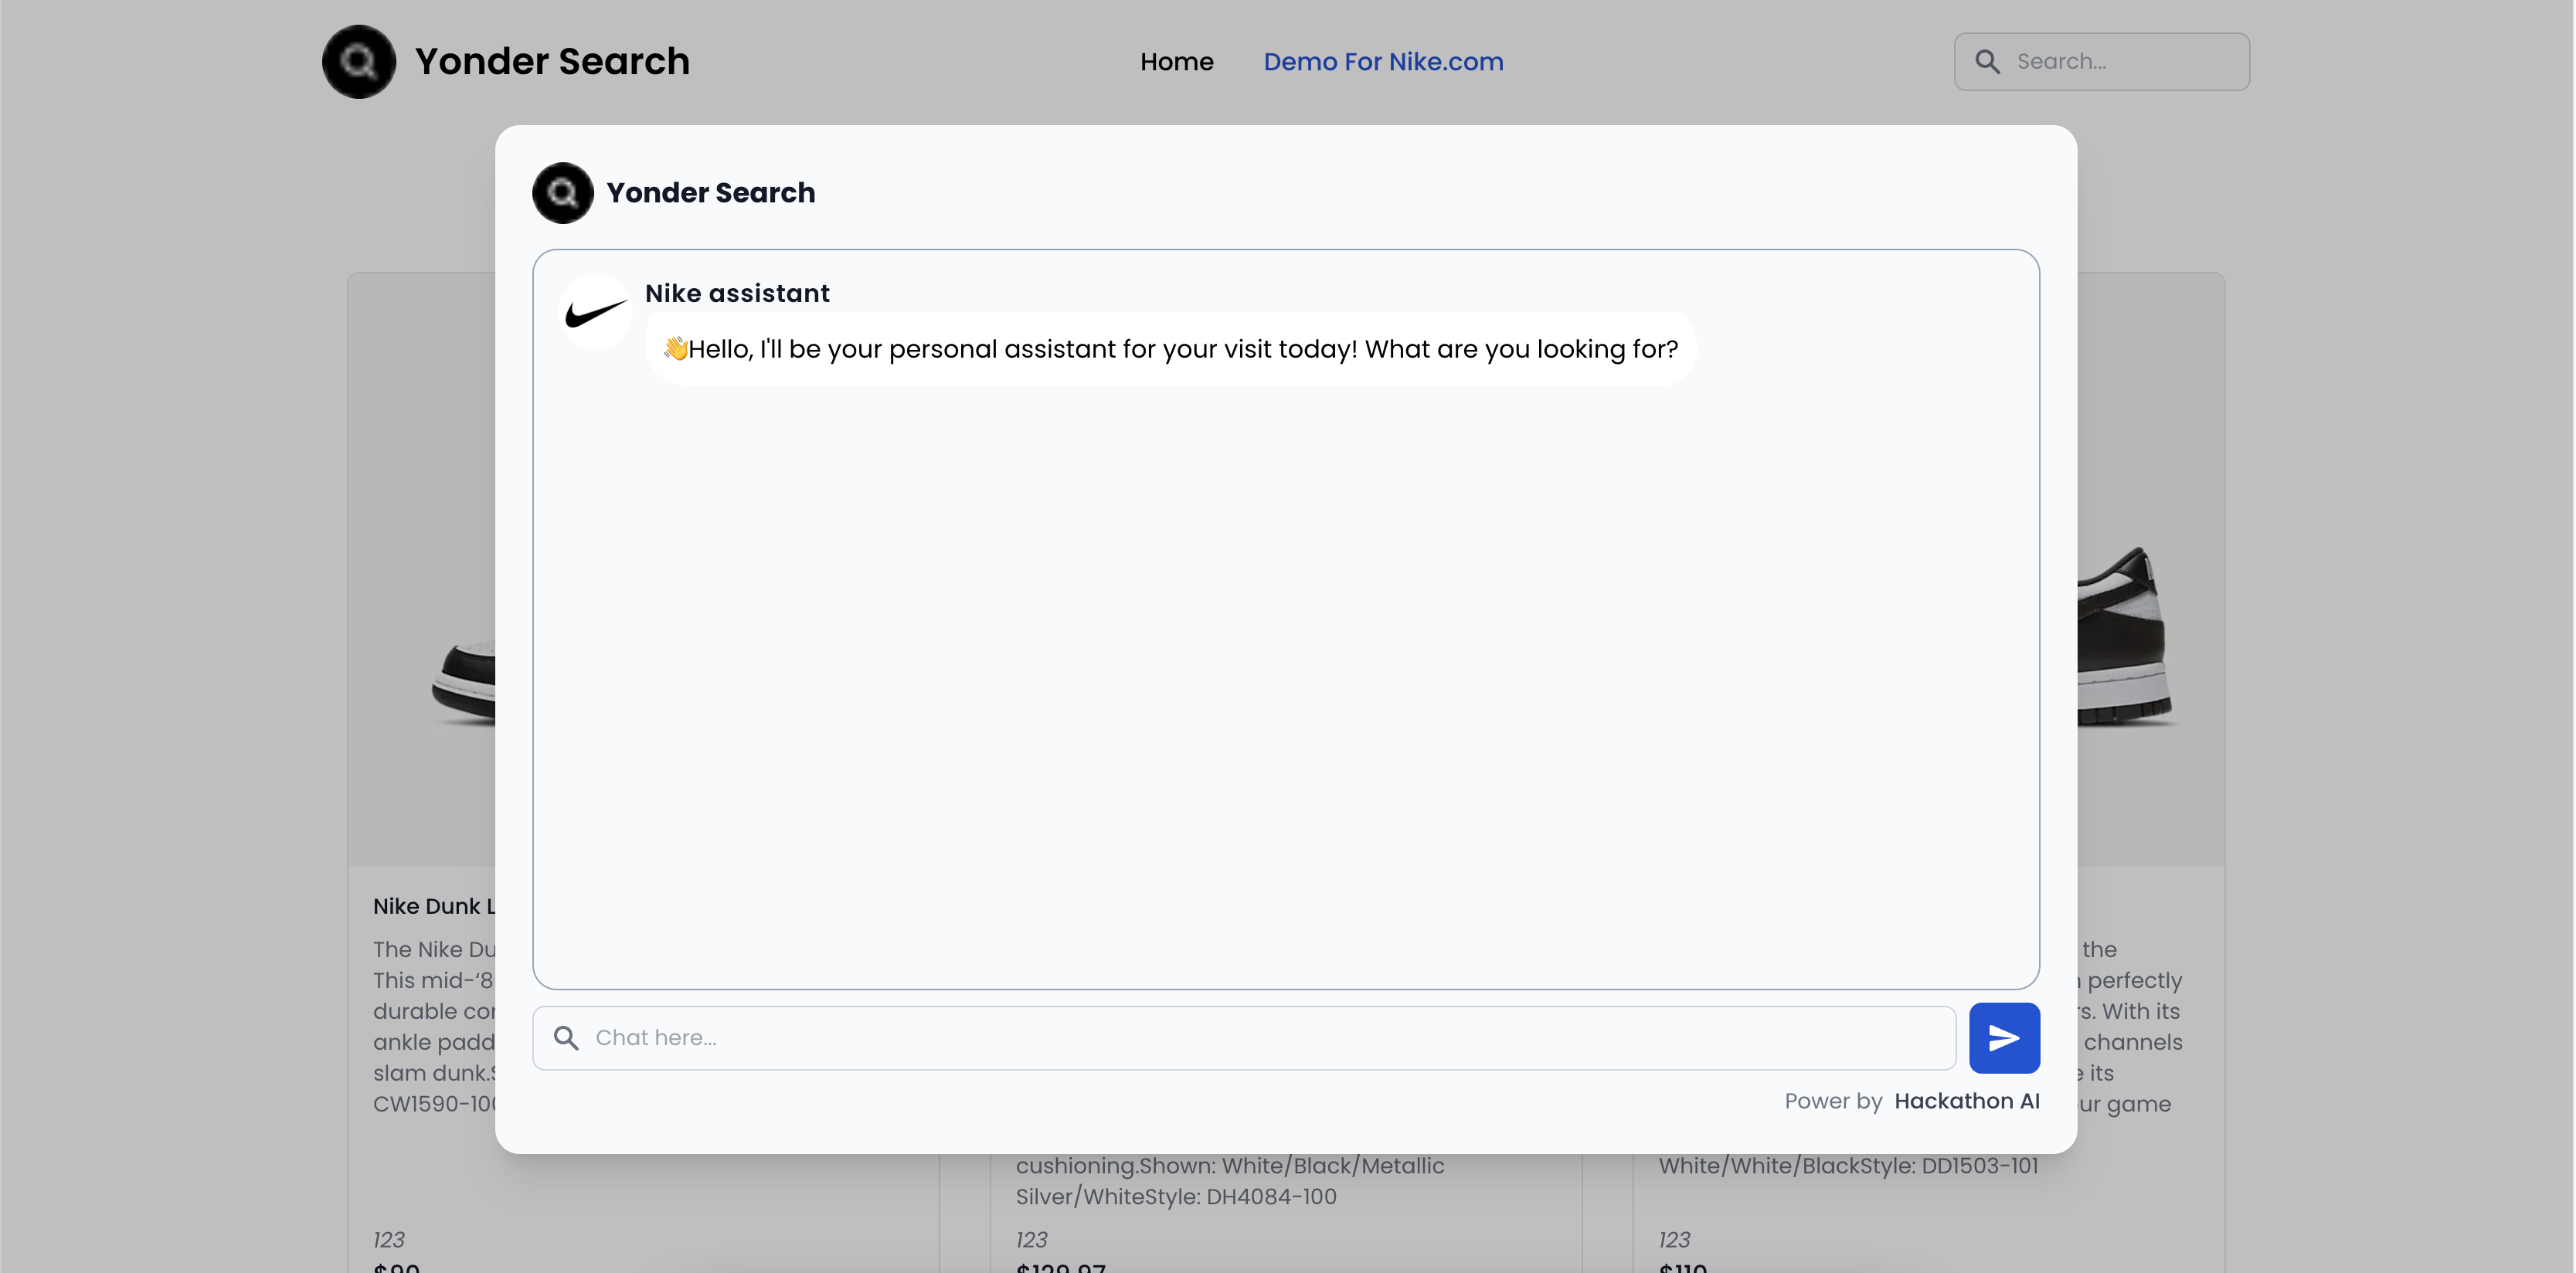Open Demo For Nike.com page
The width and height of the screenshot is (2576, 1273).
[1382, 62]
